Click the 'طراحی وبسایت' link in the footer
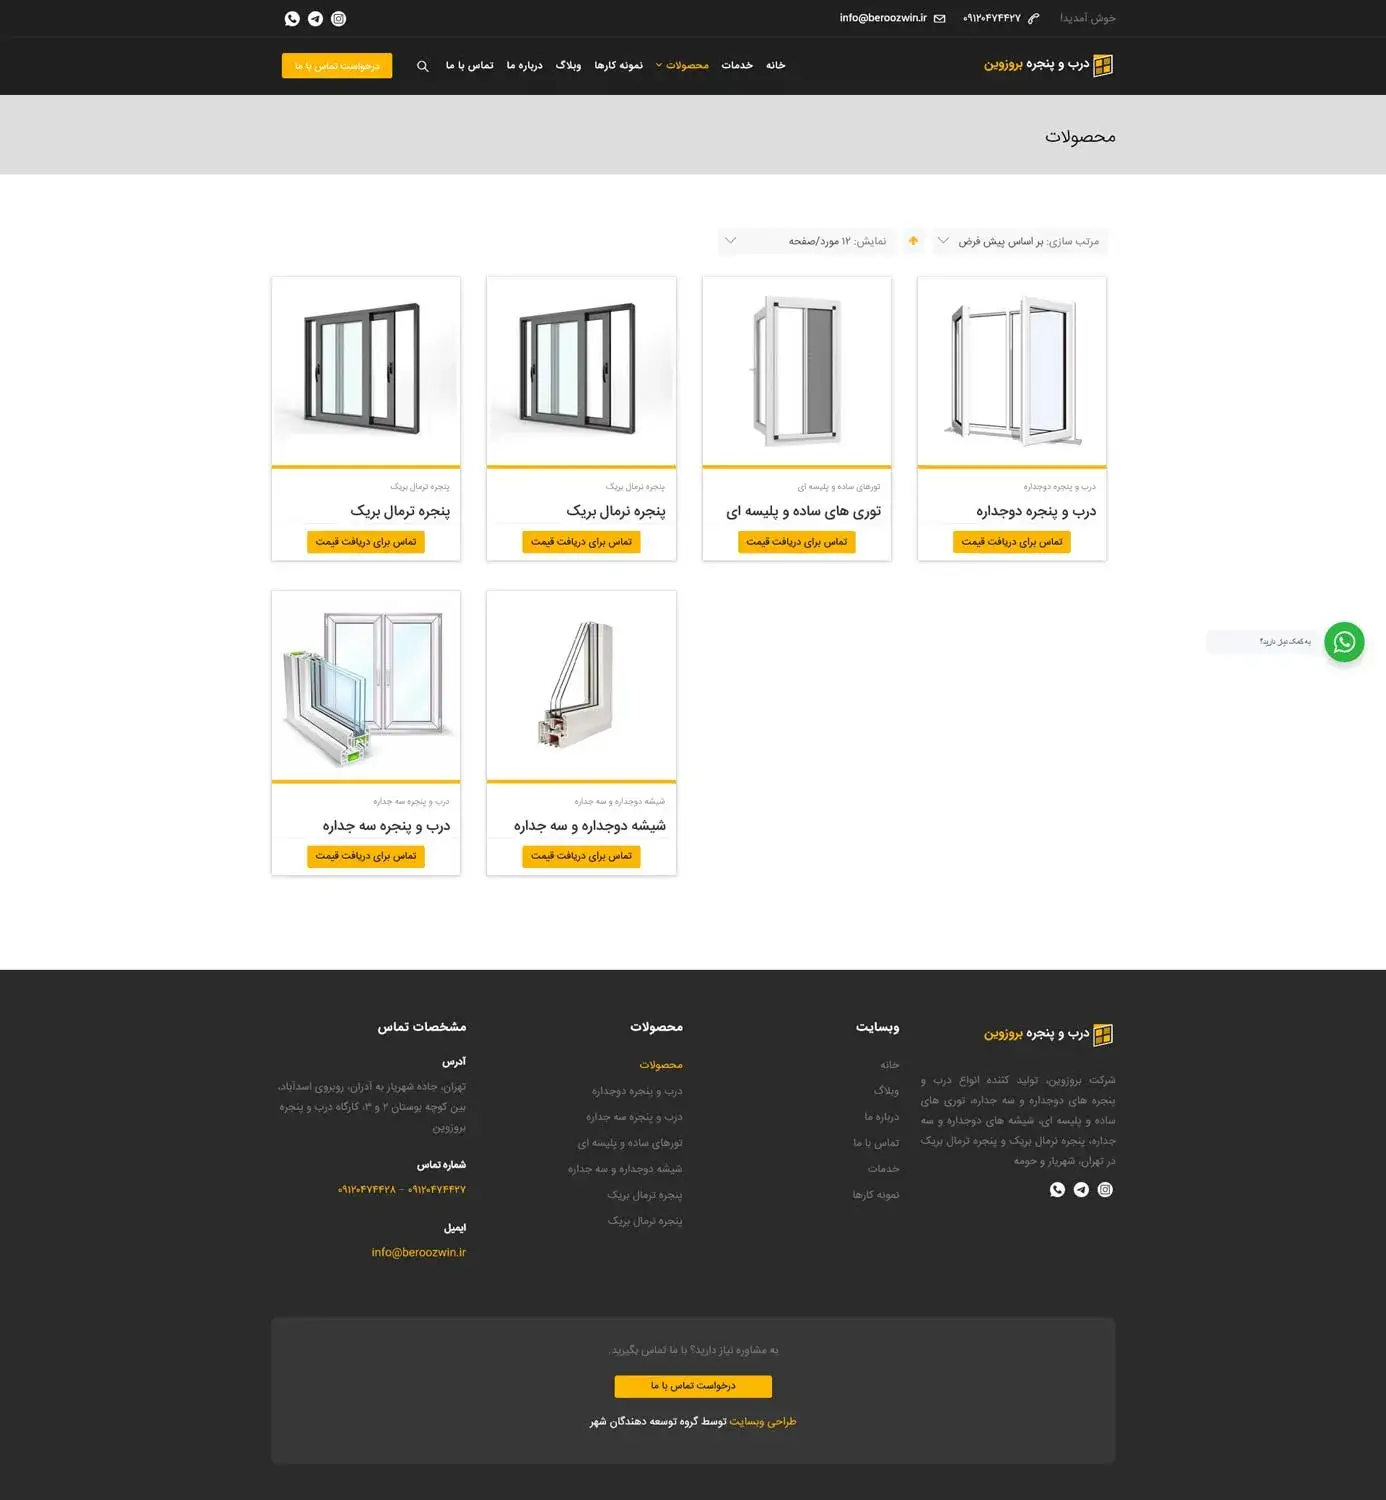 click(762, 1421)
